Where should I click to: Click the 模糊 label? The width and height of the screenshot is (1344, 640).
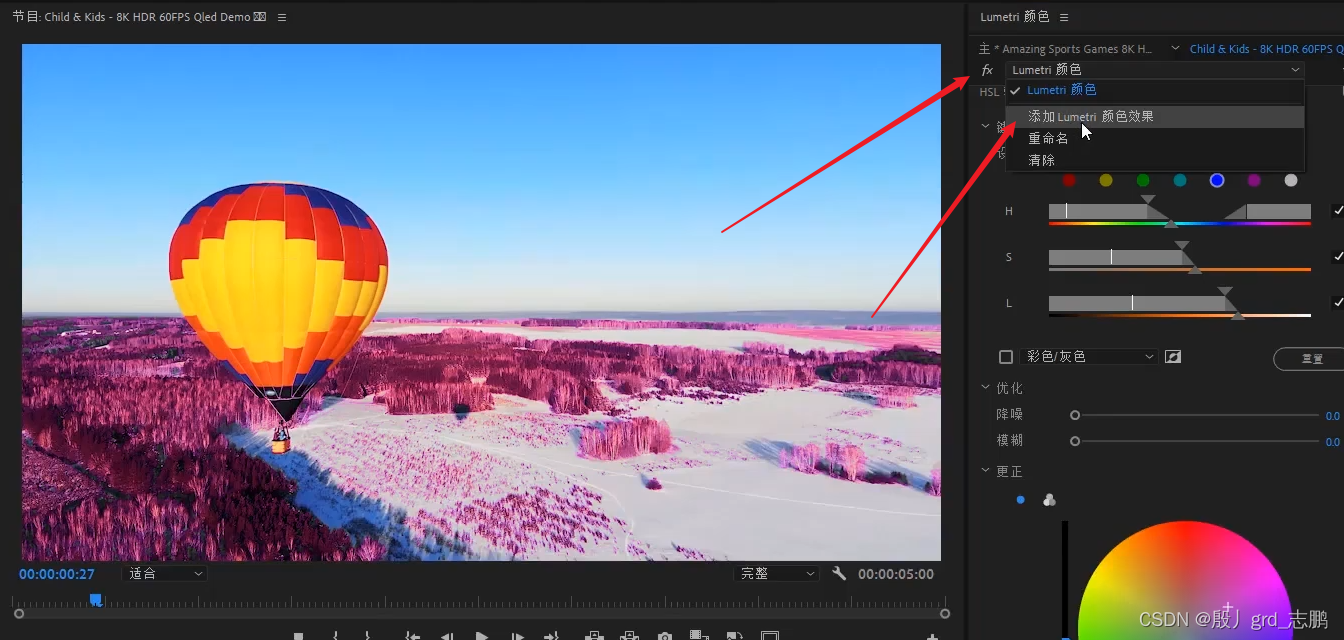pyautogui.click(x=1009, y=440)
